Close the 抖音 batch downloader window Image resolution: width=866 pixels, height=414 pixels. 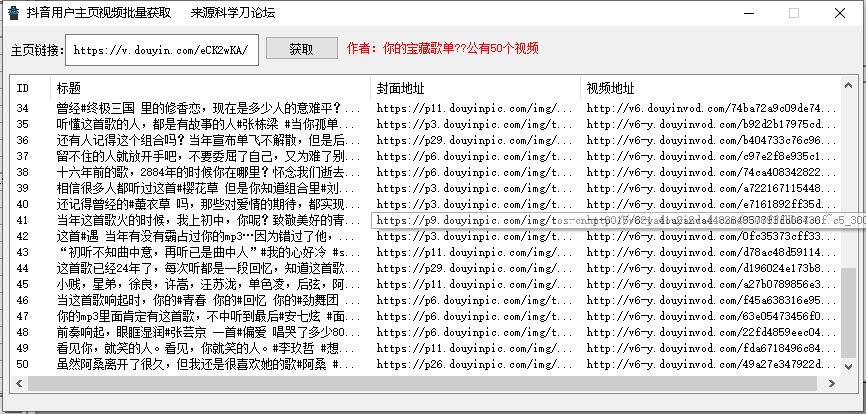(x=839, y=13)
